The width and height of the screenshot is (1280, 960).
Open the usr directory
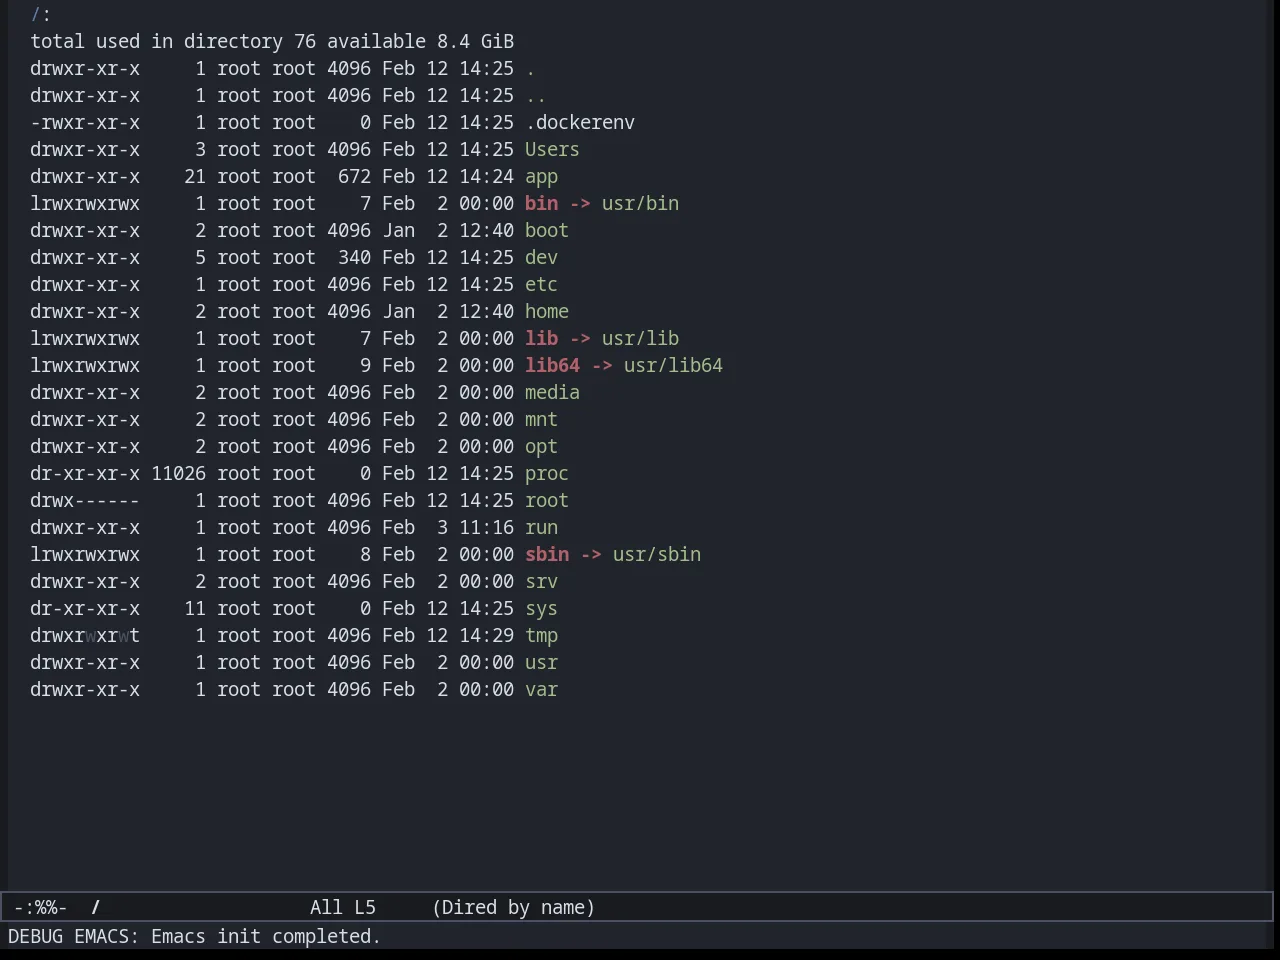[x=541, y=662]
